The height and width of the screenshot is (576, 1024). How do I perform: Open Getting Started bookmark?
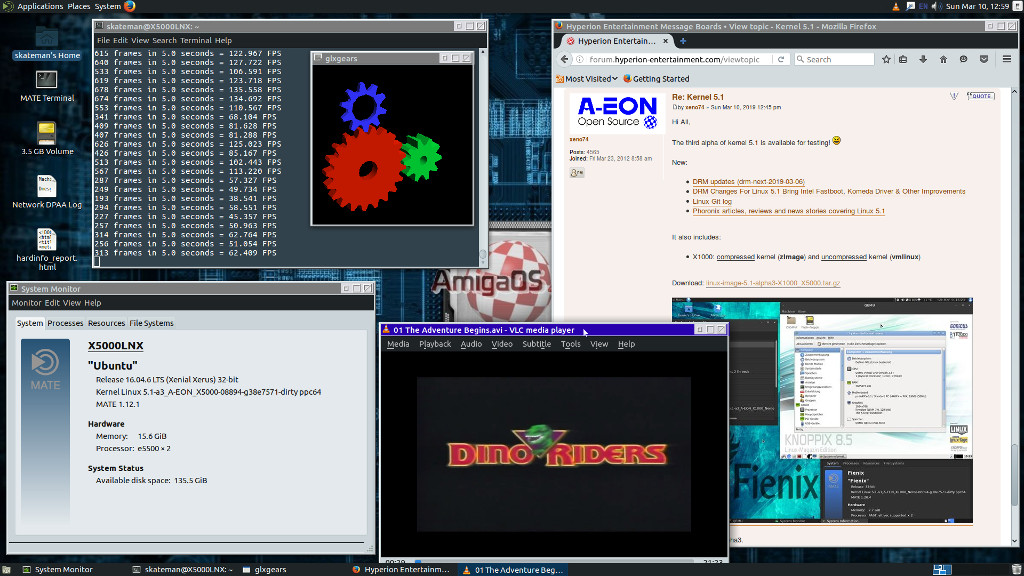(x=656, y=78)
